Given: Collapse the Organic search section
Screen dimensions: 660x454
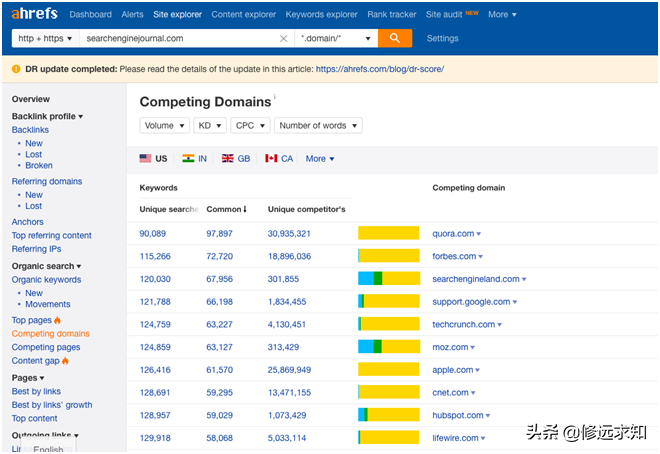Looking at the screenshot, I should [x=46, y=266].
